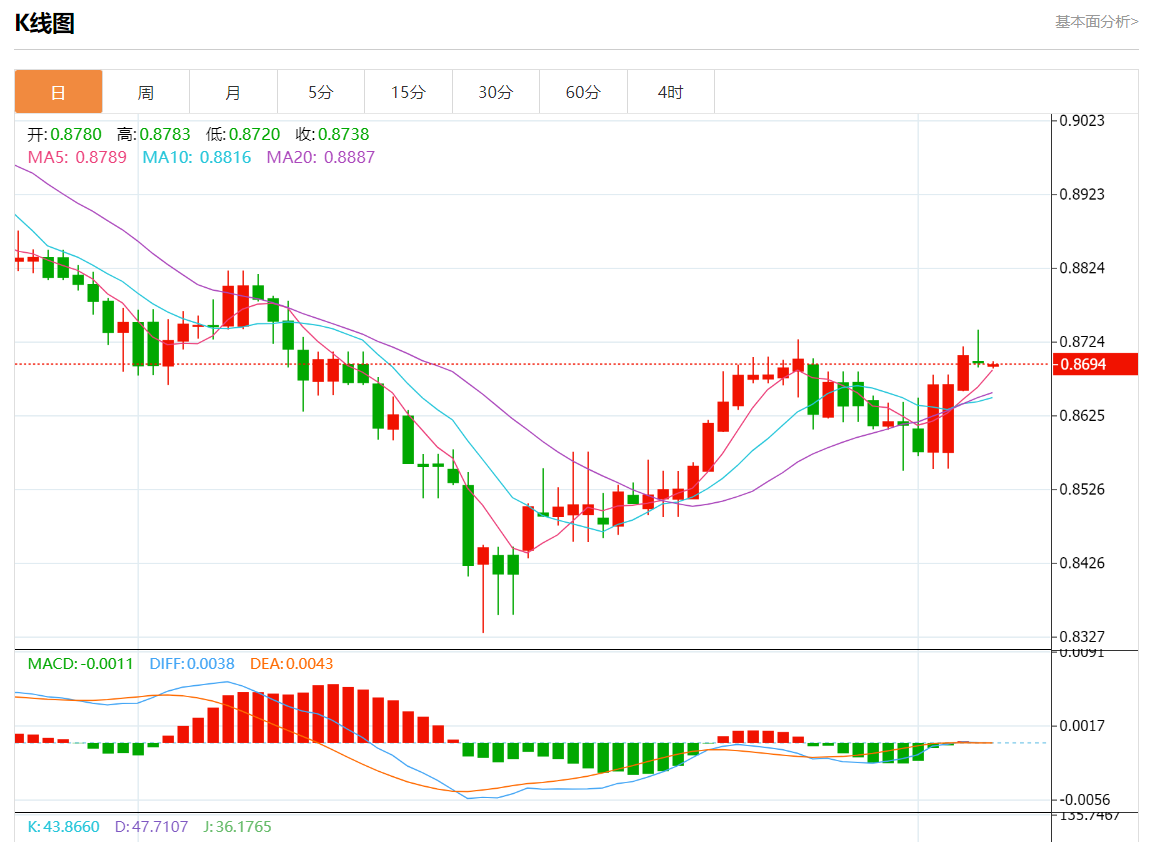Screen dimensions: 1176x842
Task: Click the 0.8724 price axis label
Action: (x=1082, y=342)
